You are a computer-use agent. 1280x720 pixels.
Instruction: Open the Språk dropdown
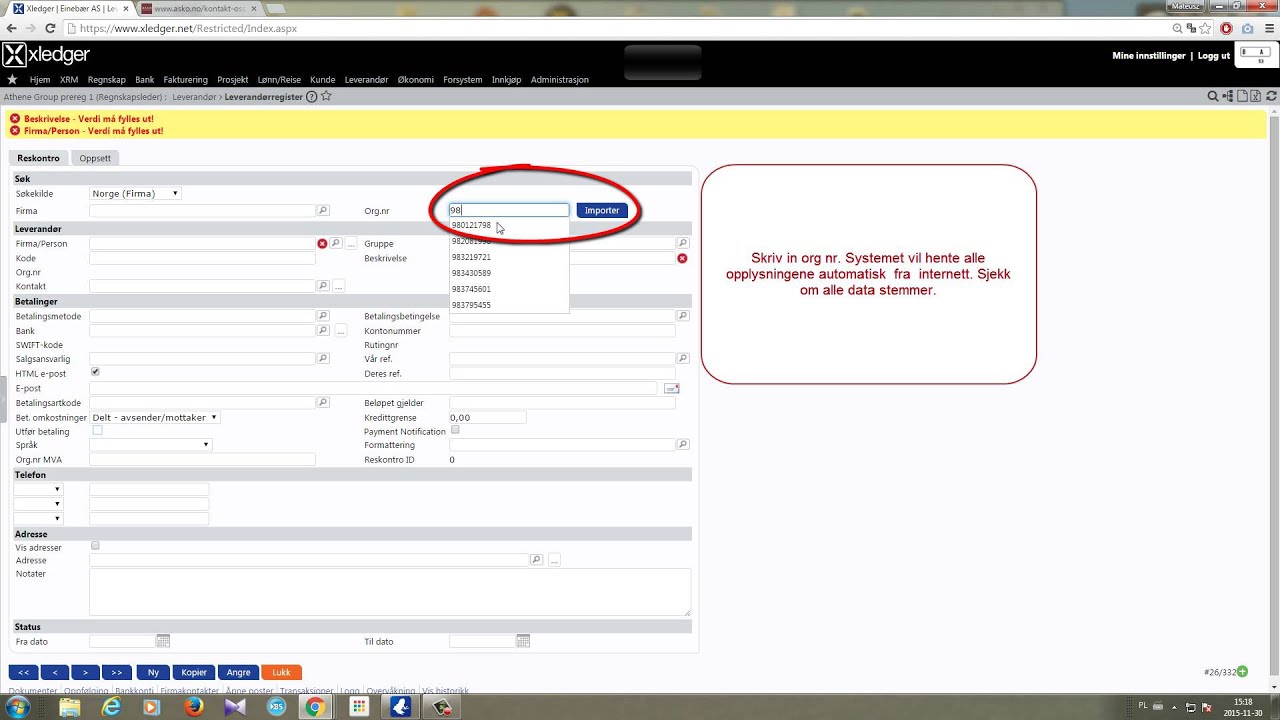tap(151, 445)
